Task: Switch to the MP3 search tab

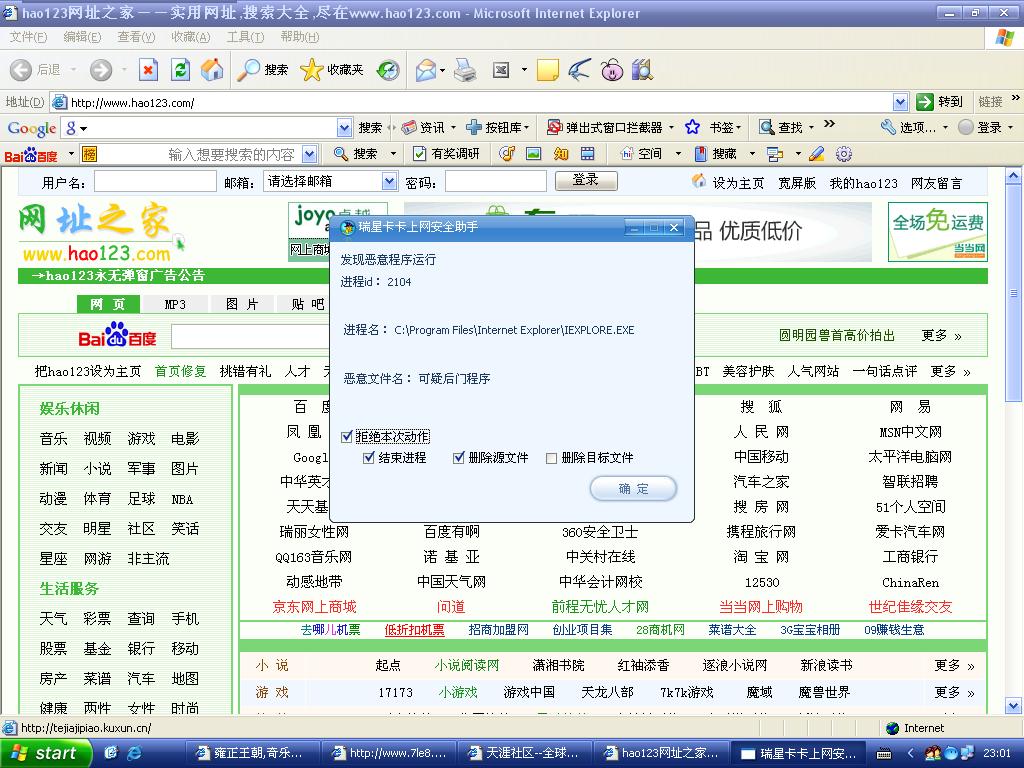Action: 175,304
